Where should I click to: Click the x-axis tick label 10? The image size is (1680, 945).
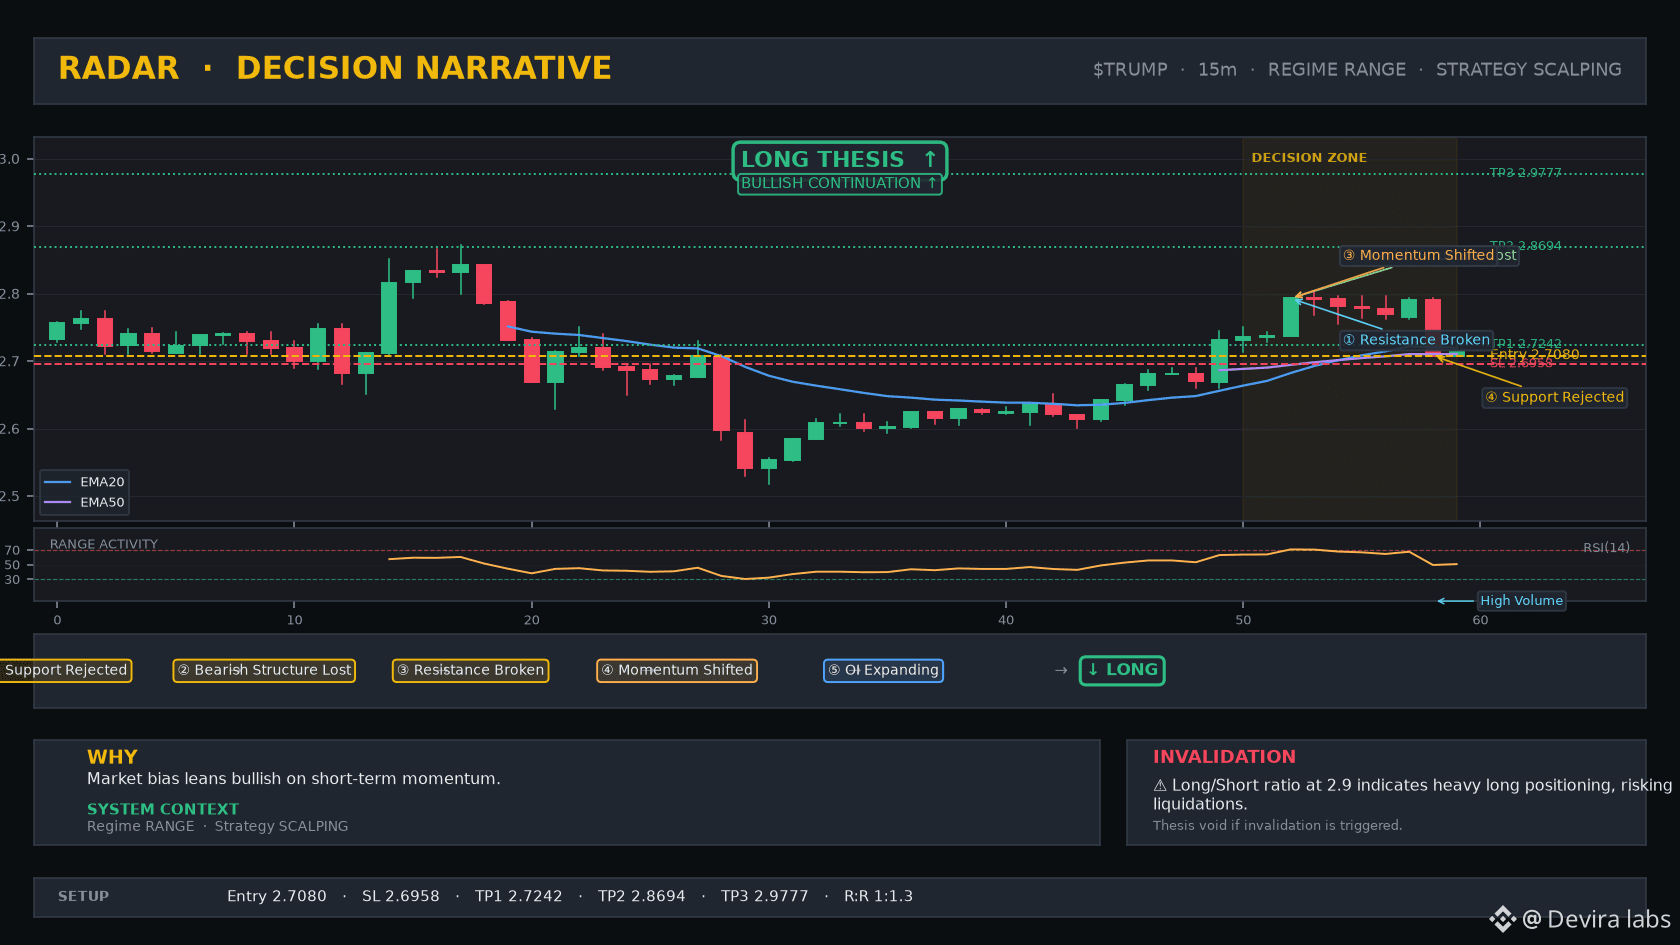(294, 620)
